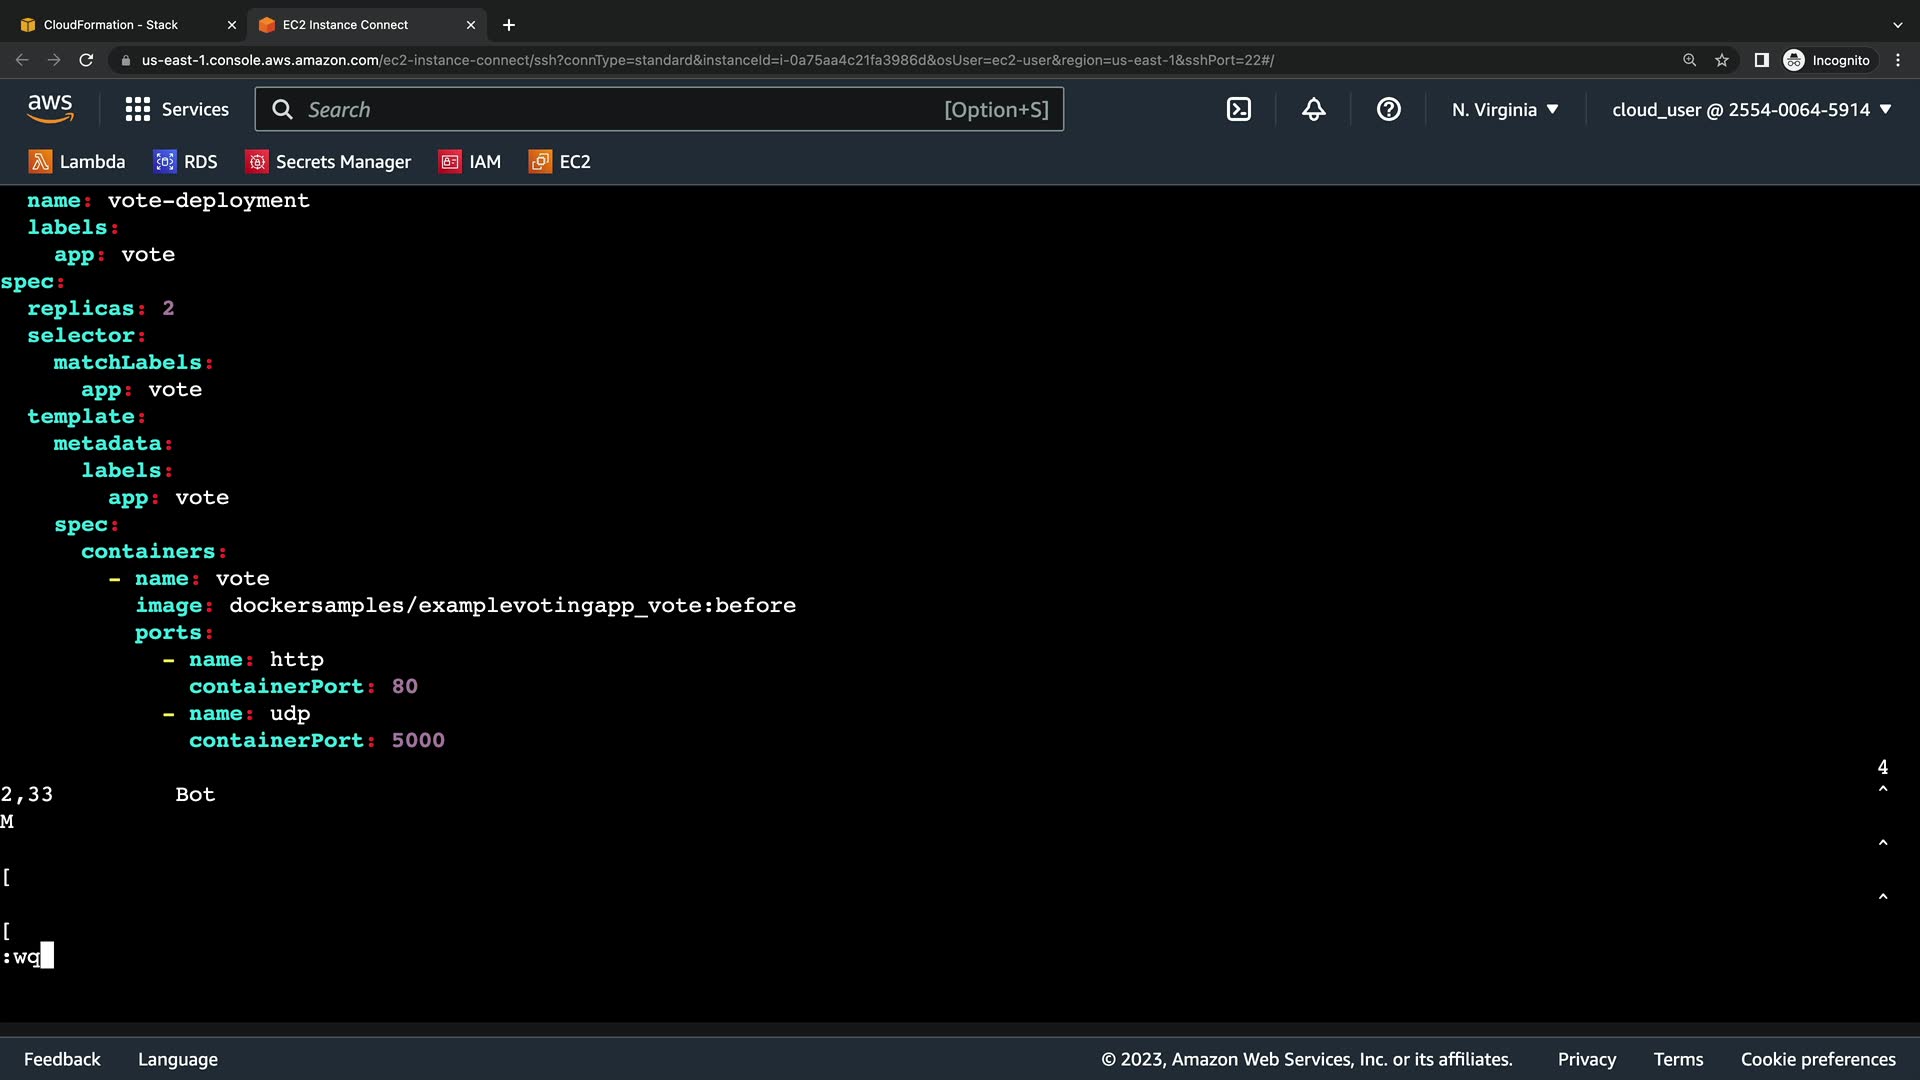Switch to CloudFormation - Stack tab
Screen dimensions: 1920x1080
[x=110, y=25]
